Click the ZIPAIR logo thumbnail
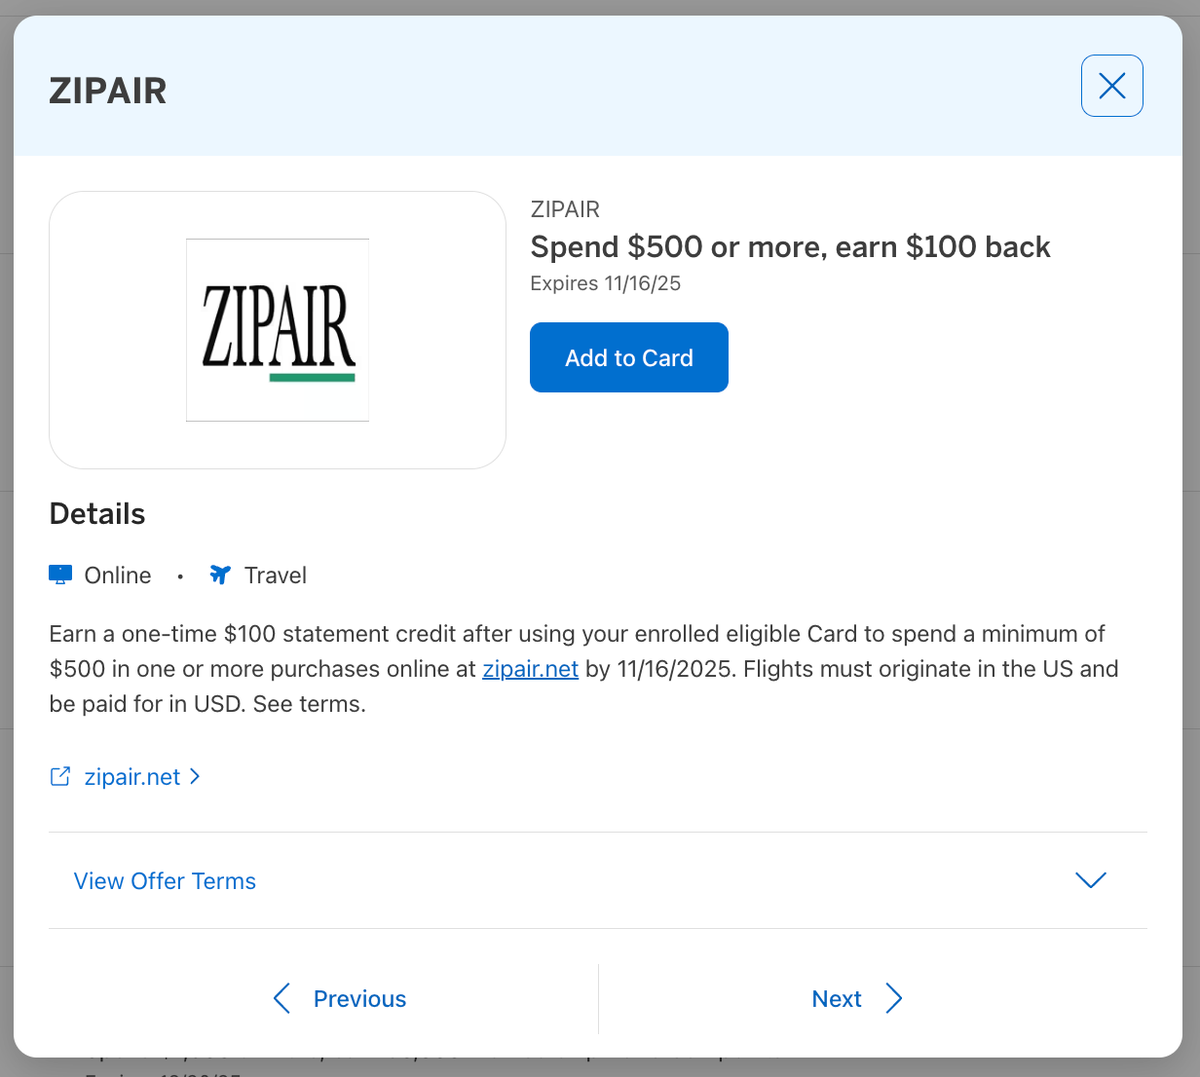 point(278,330)
